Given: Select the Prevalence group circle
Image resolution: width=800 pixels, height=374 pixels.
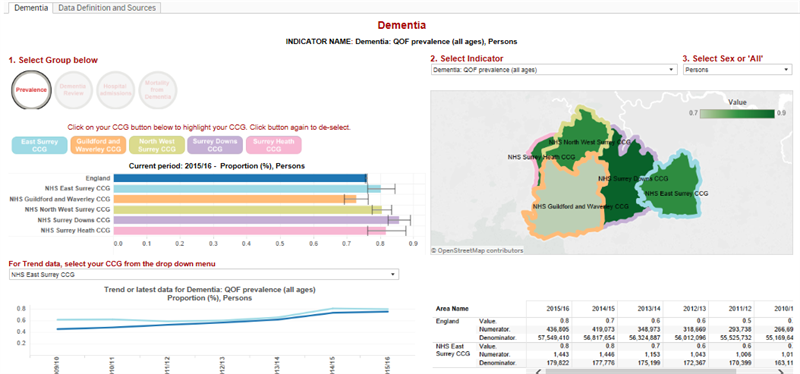Looking at the screenshot, I should coord(31,90).
